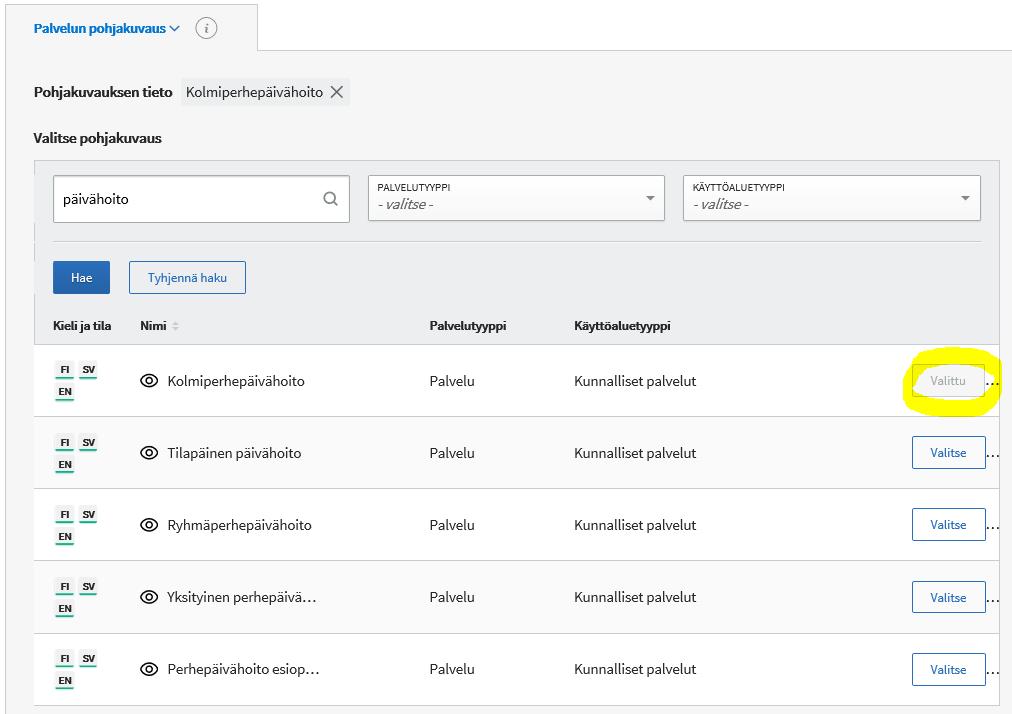Click FI language badge in Yksityinen perhepäivä… row
This screenshot has width=1012, height=714.
click(x=65, y=587)
